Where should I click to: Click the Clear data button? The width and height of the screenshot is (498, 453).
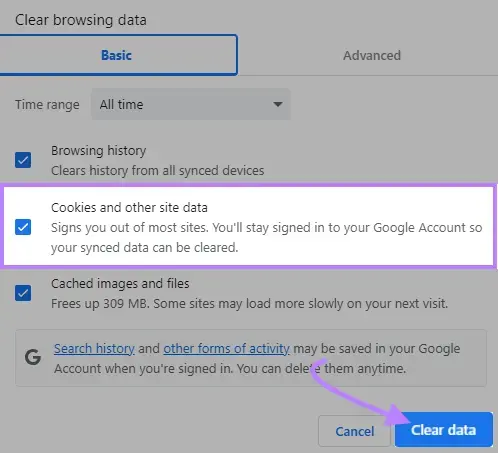pos(444,430)
